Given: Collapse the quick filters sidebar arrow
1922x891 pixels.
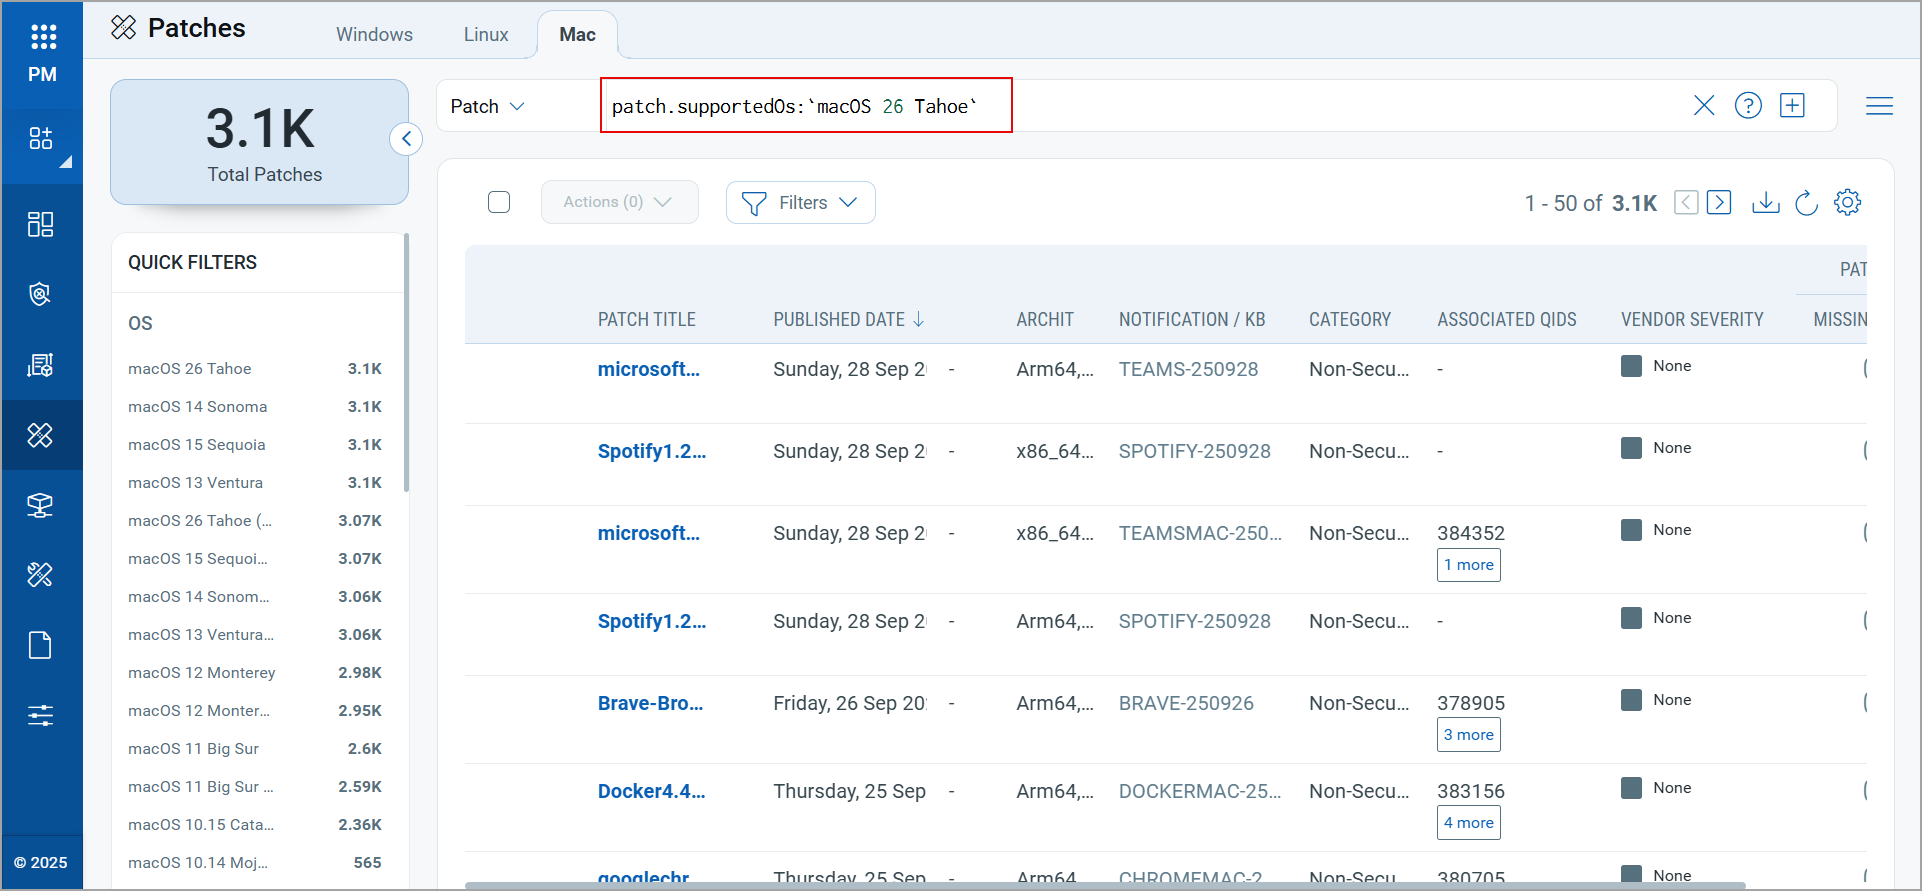Looking at the screenshot, I should click(406, 139).
